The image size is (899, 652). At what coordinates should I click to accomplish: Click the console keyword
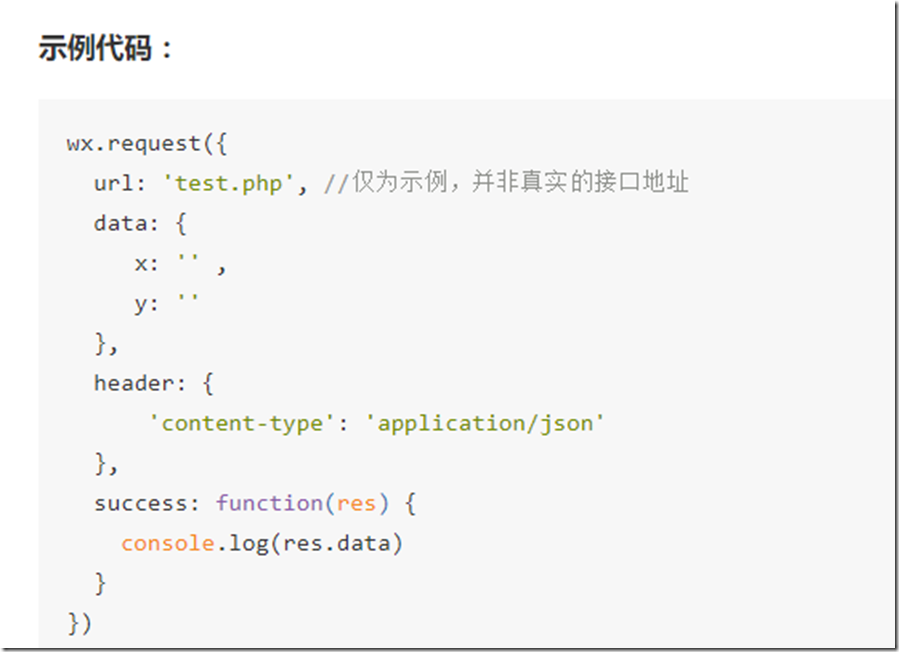pyautogui.click(x=168, y=543)
